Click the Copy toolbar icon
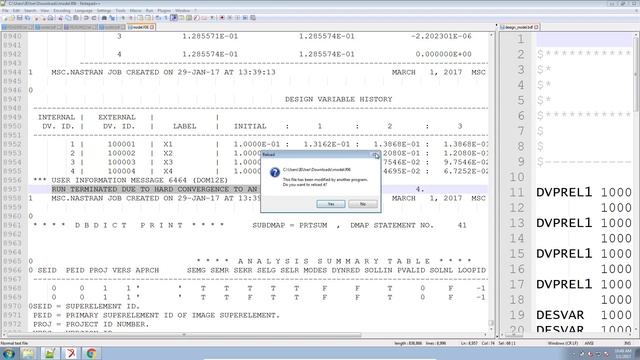Screen dimensions: 640x360 68,18
